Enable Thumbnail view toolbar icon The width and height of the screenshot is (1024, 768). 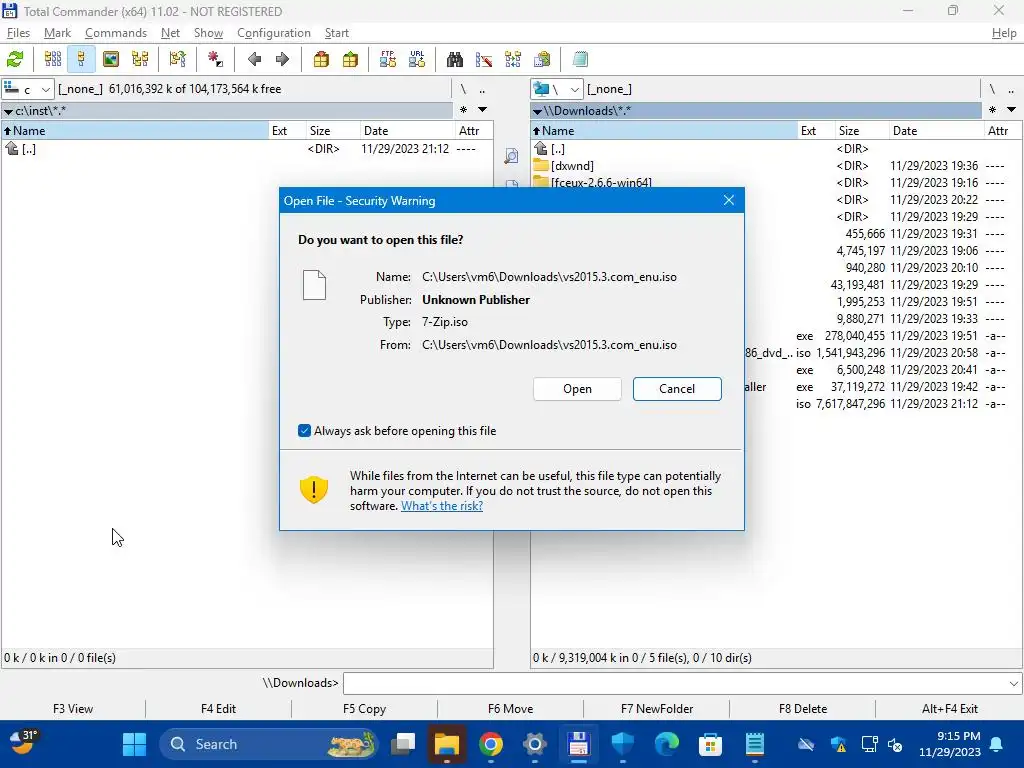coord(111,59)
